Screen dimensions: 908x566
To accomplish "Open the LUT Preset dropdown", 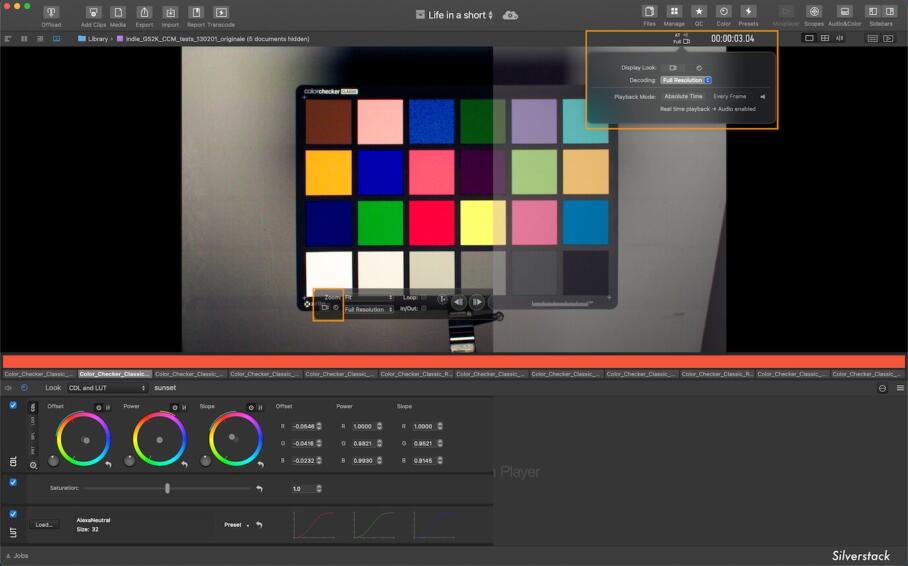I will pos(236,525).
